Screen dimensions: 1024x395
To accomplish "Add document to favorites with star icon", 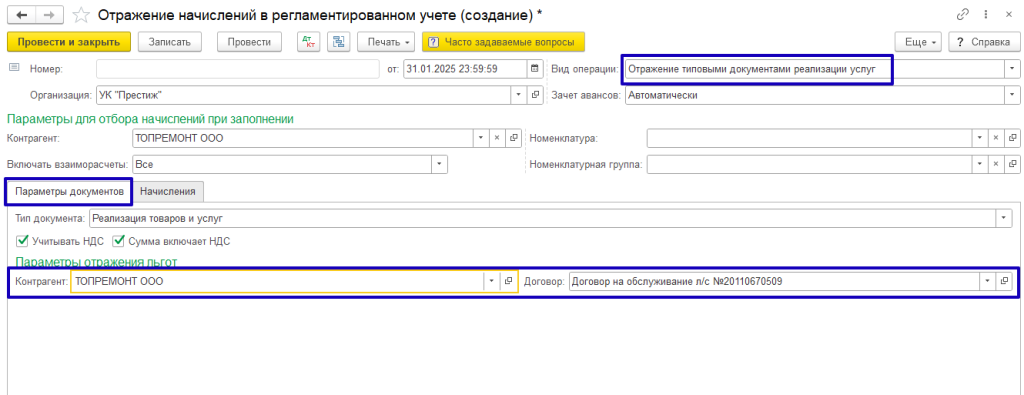I will [x=80, y=14].
